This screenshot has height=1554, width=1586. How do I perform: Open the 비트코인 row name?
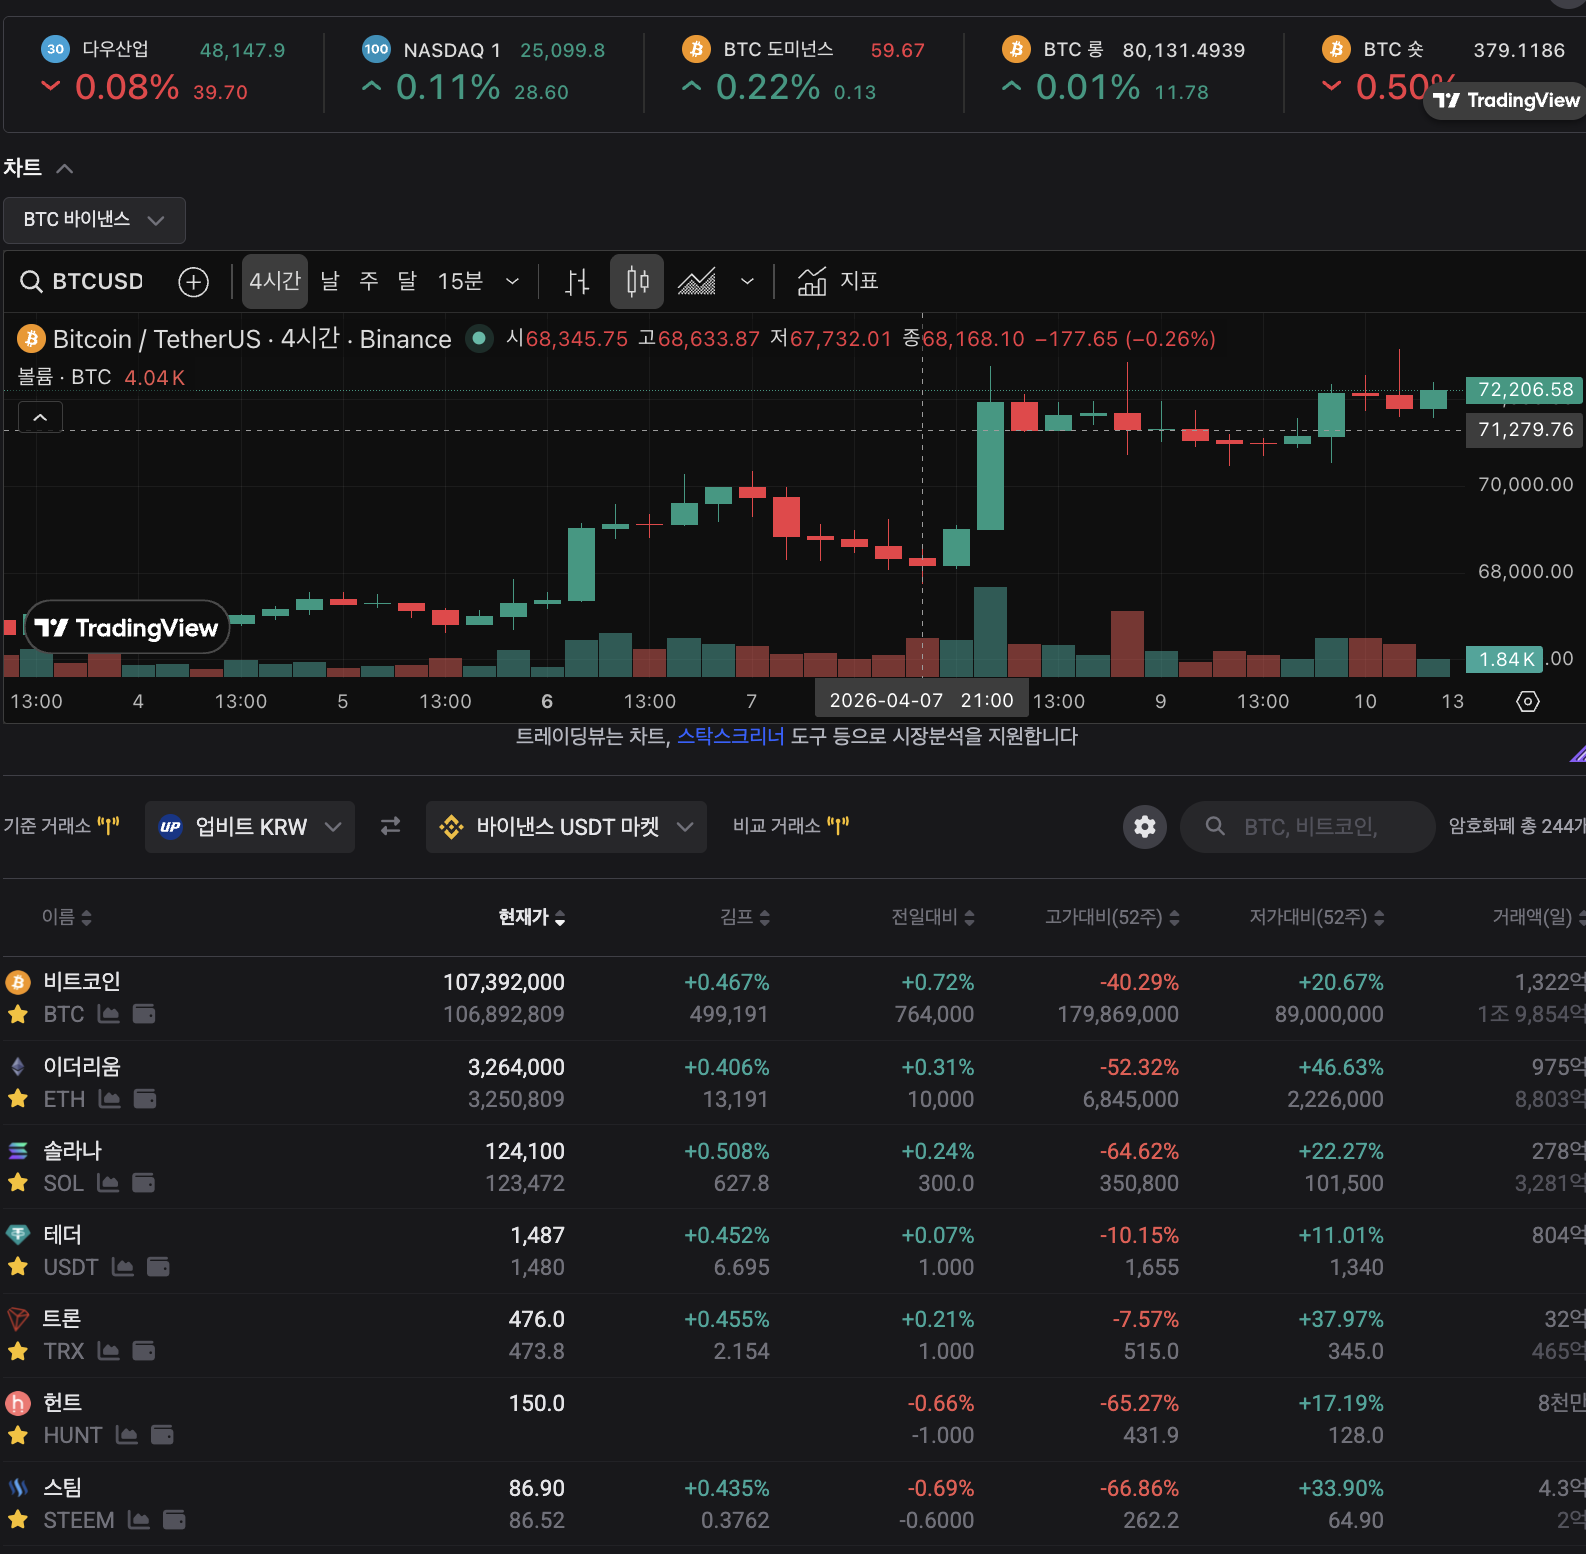(82, 982)
